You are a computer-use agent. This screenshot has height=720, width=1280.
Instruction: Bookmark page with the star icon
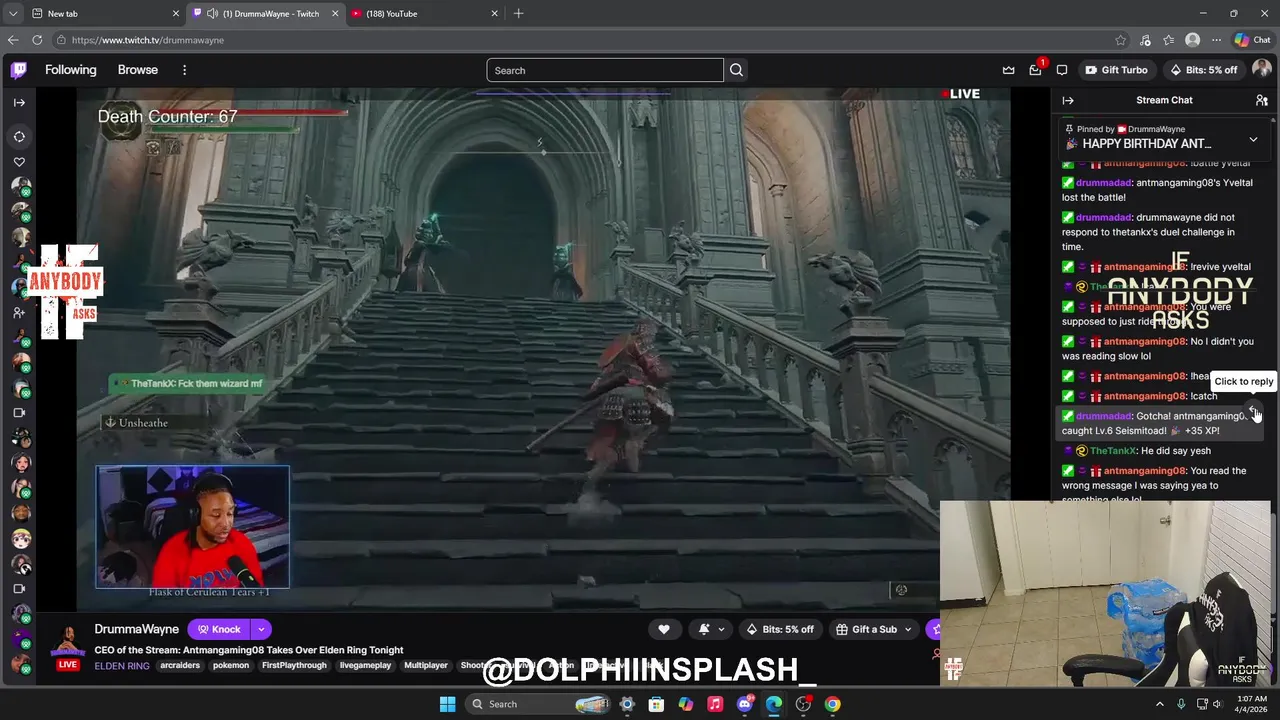coord(1120,40)
